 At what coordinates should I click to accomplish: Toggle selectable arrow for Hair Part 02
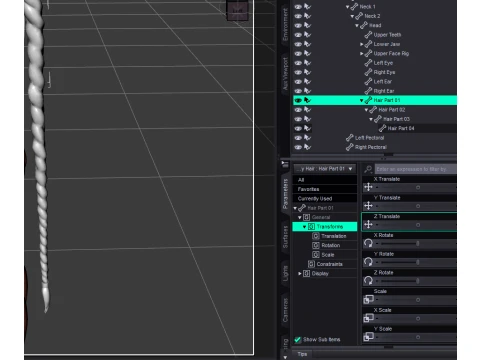click(307, 110)
